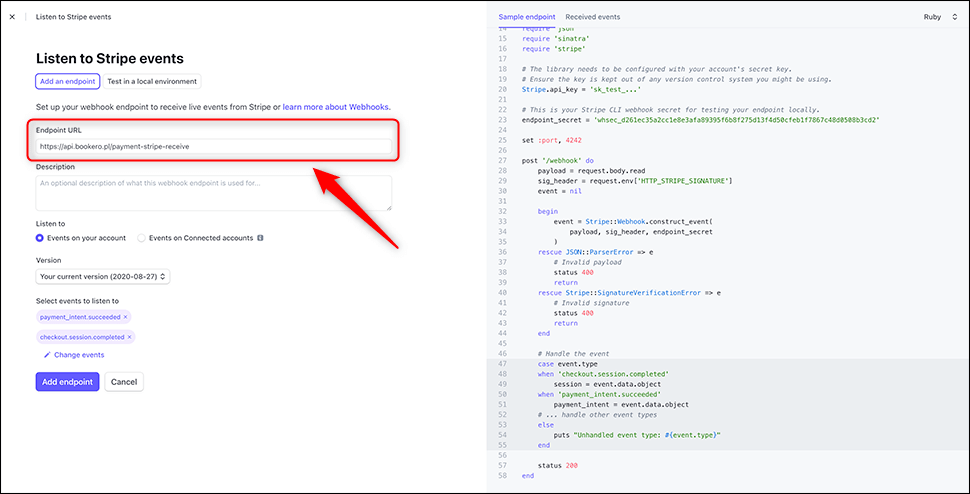Click the Listen to Stripe events heading

(x=110, y=59)
